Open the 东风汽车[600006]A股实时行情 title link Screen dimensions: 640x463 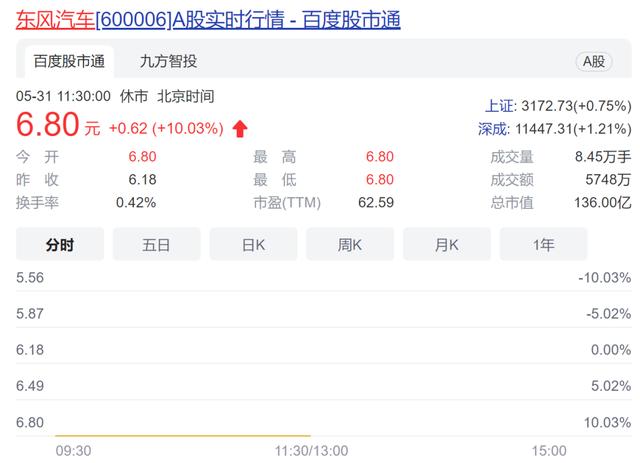click(208, 20)
